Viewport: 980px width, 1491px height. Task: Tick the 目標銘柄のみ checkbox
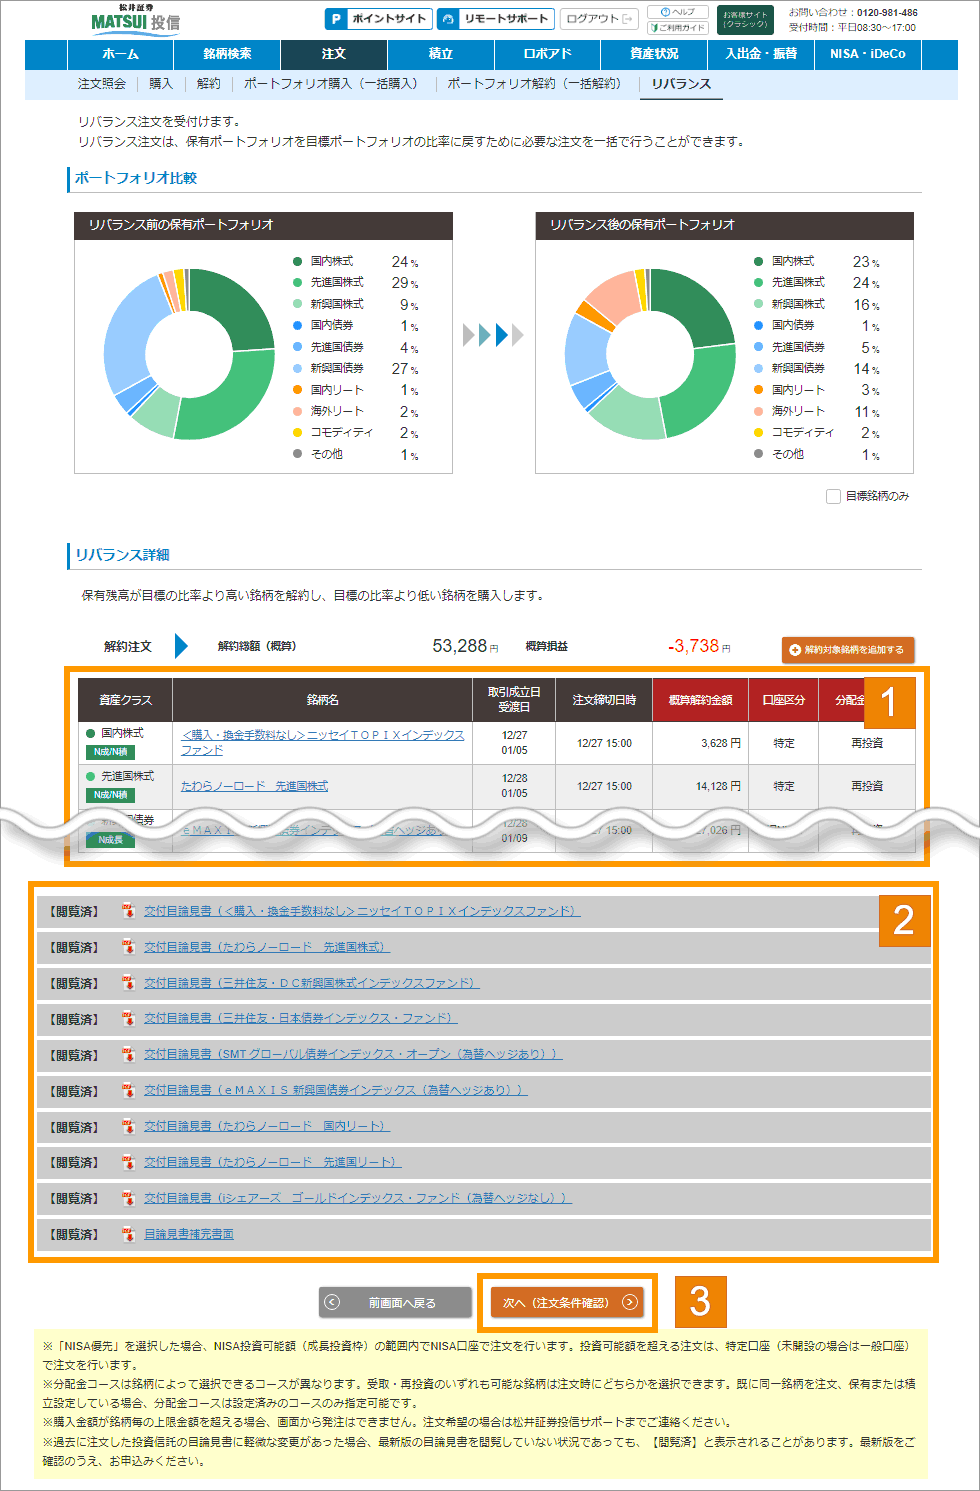coord(833,496)
